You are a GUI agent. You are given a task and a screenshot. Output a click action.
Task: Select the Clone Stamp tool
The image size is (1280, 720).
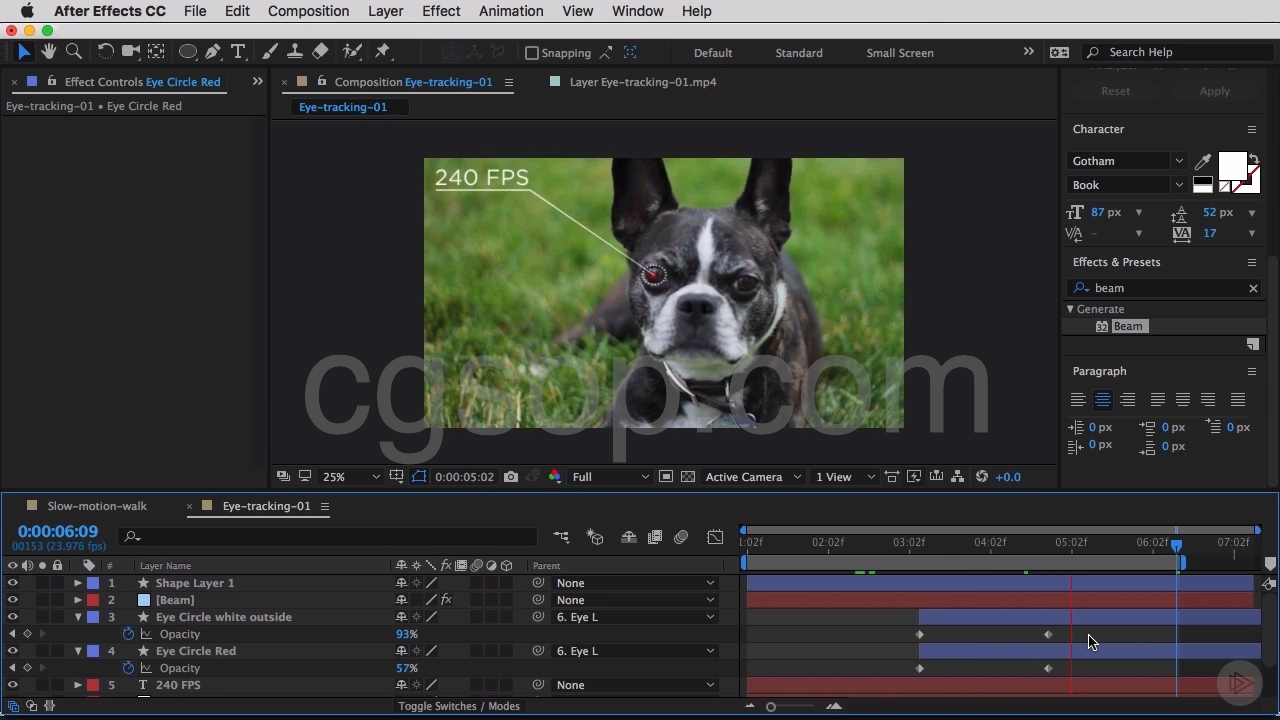295,52
